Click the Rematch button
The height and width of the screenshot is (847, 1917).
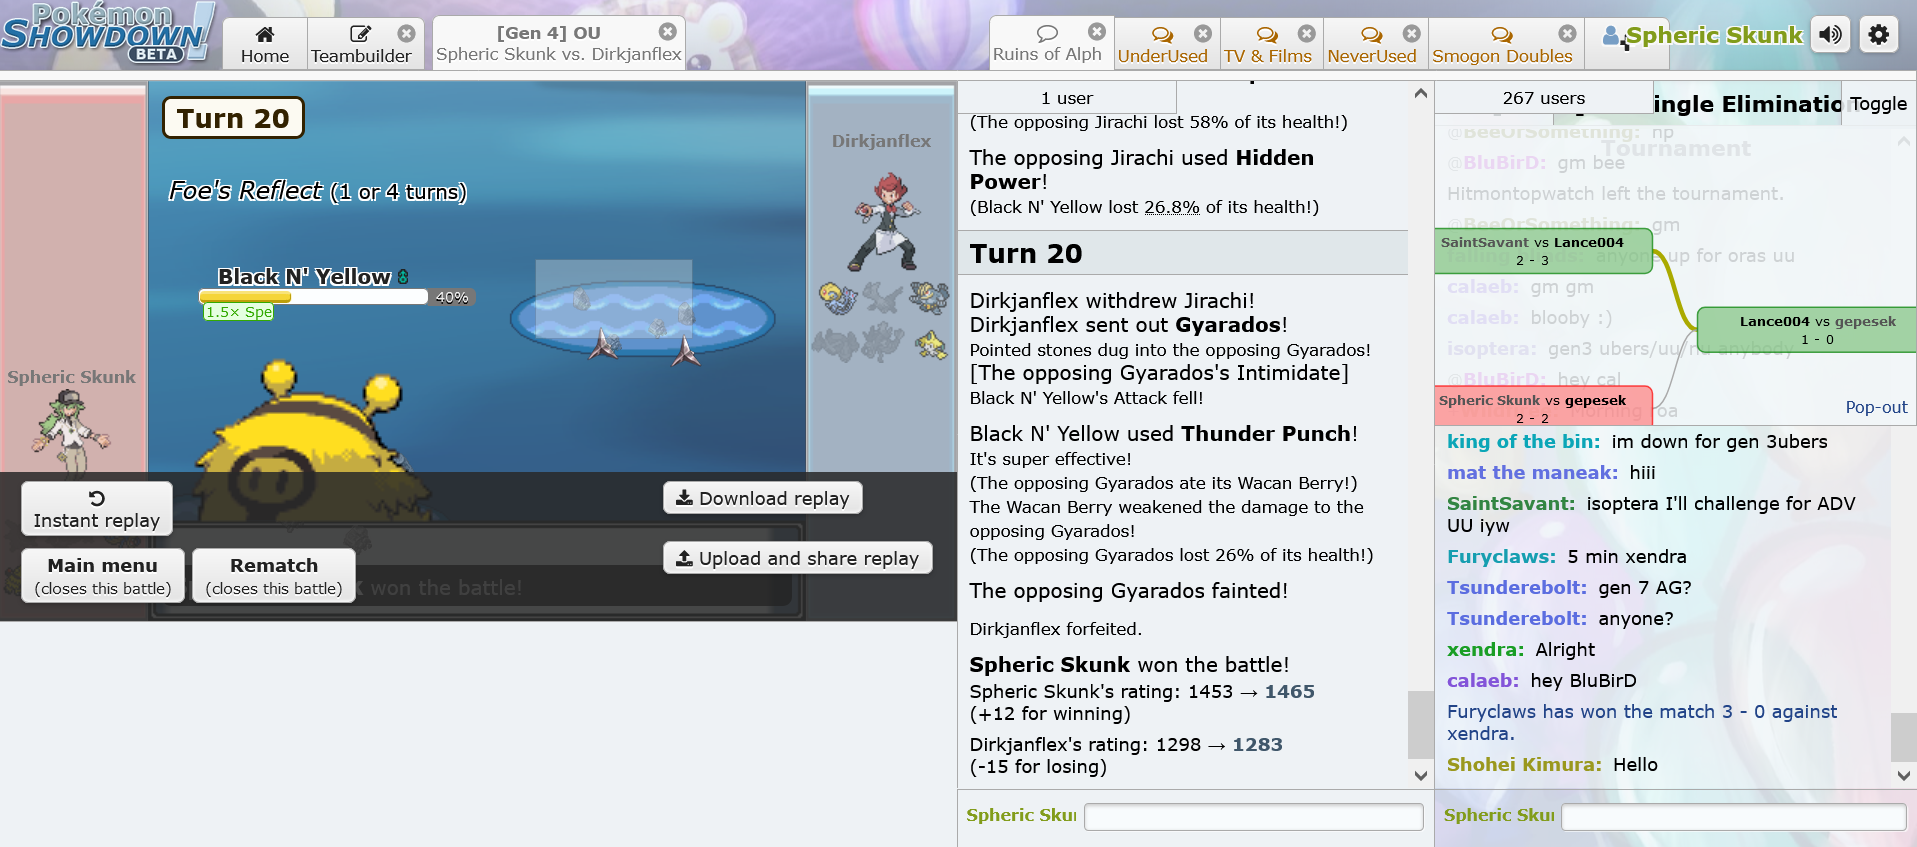(x=274, y=575)
